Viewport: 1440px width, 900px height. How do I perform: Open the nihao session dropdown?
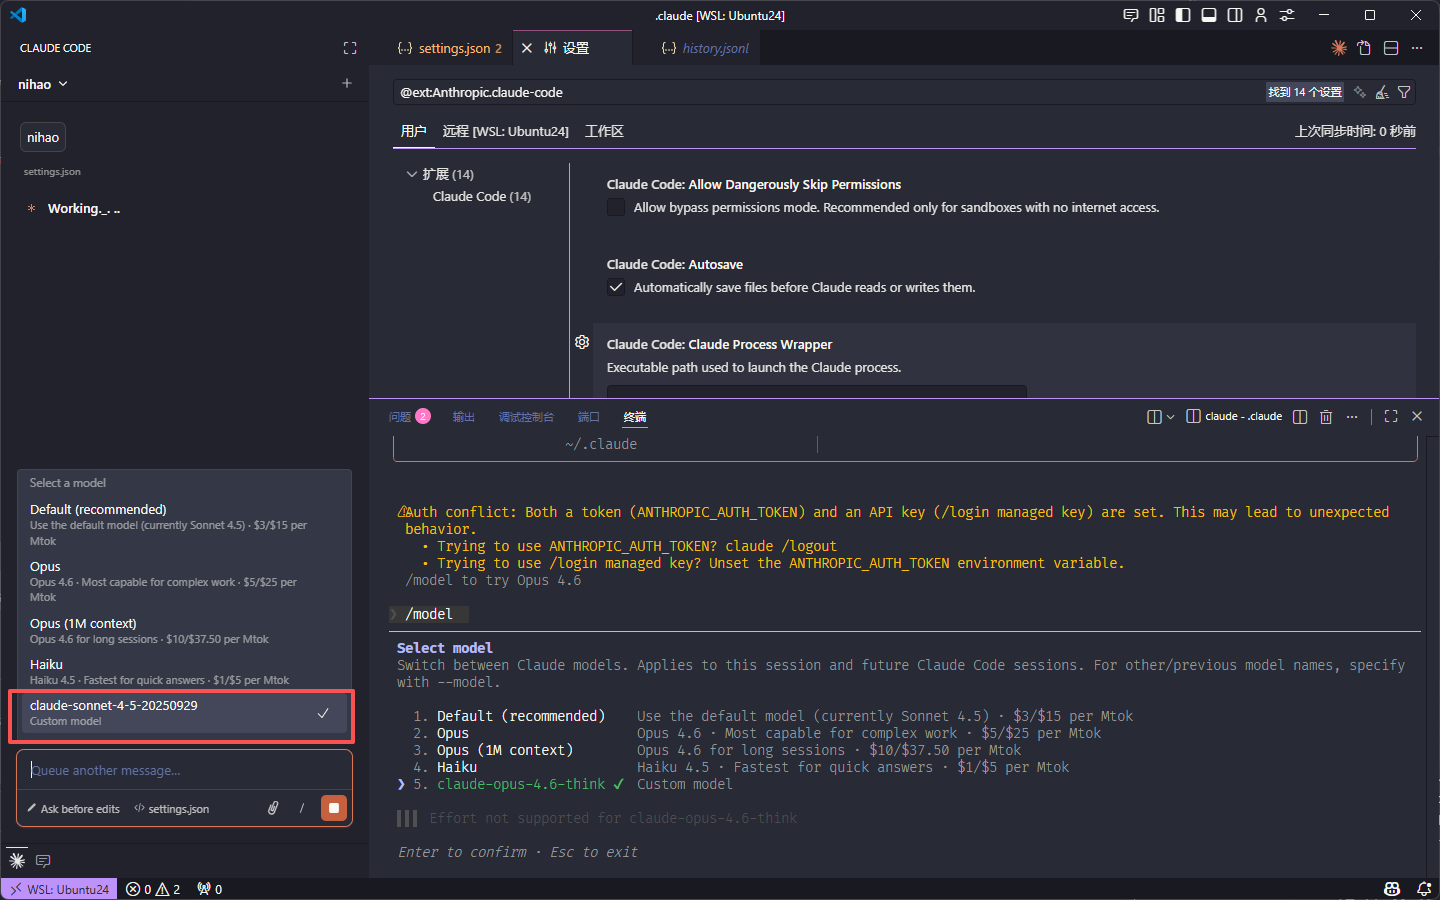coord(43,84)
